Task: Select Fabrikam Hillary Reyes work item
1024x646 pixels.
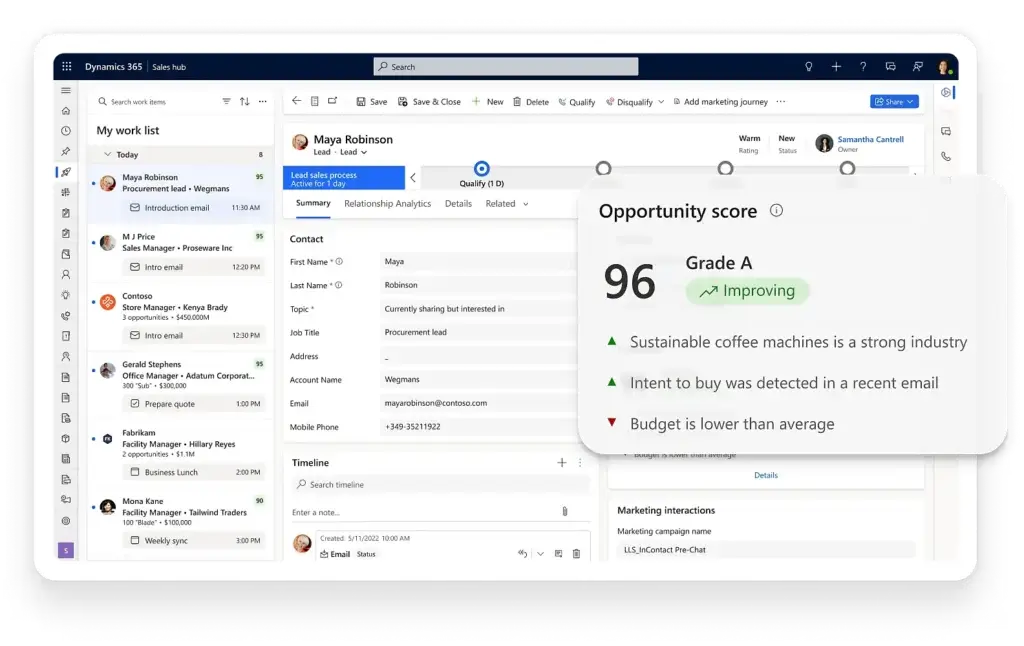Action: point(181,453)
